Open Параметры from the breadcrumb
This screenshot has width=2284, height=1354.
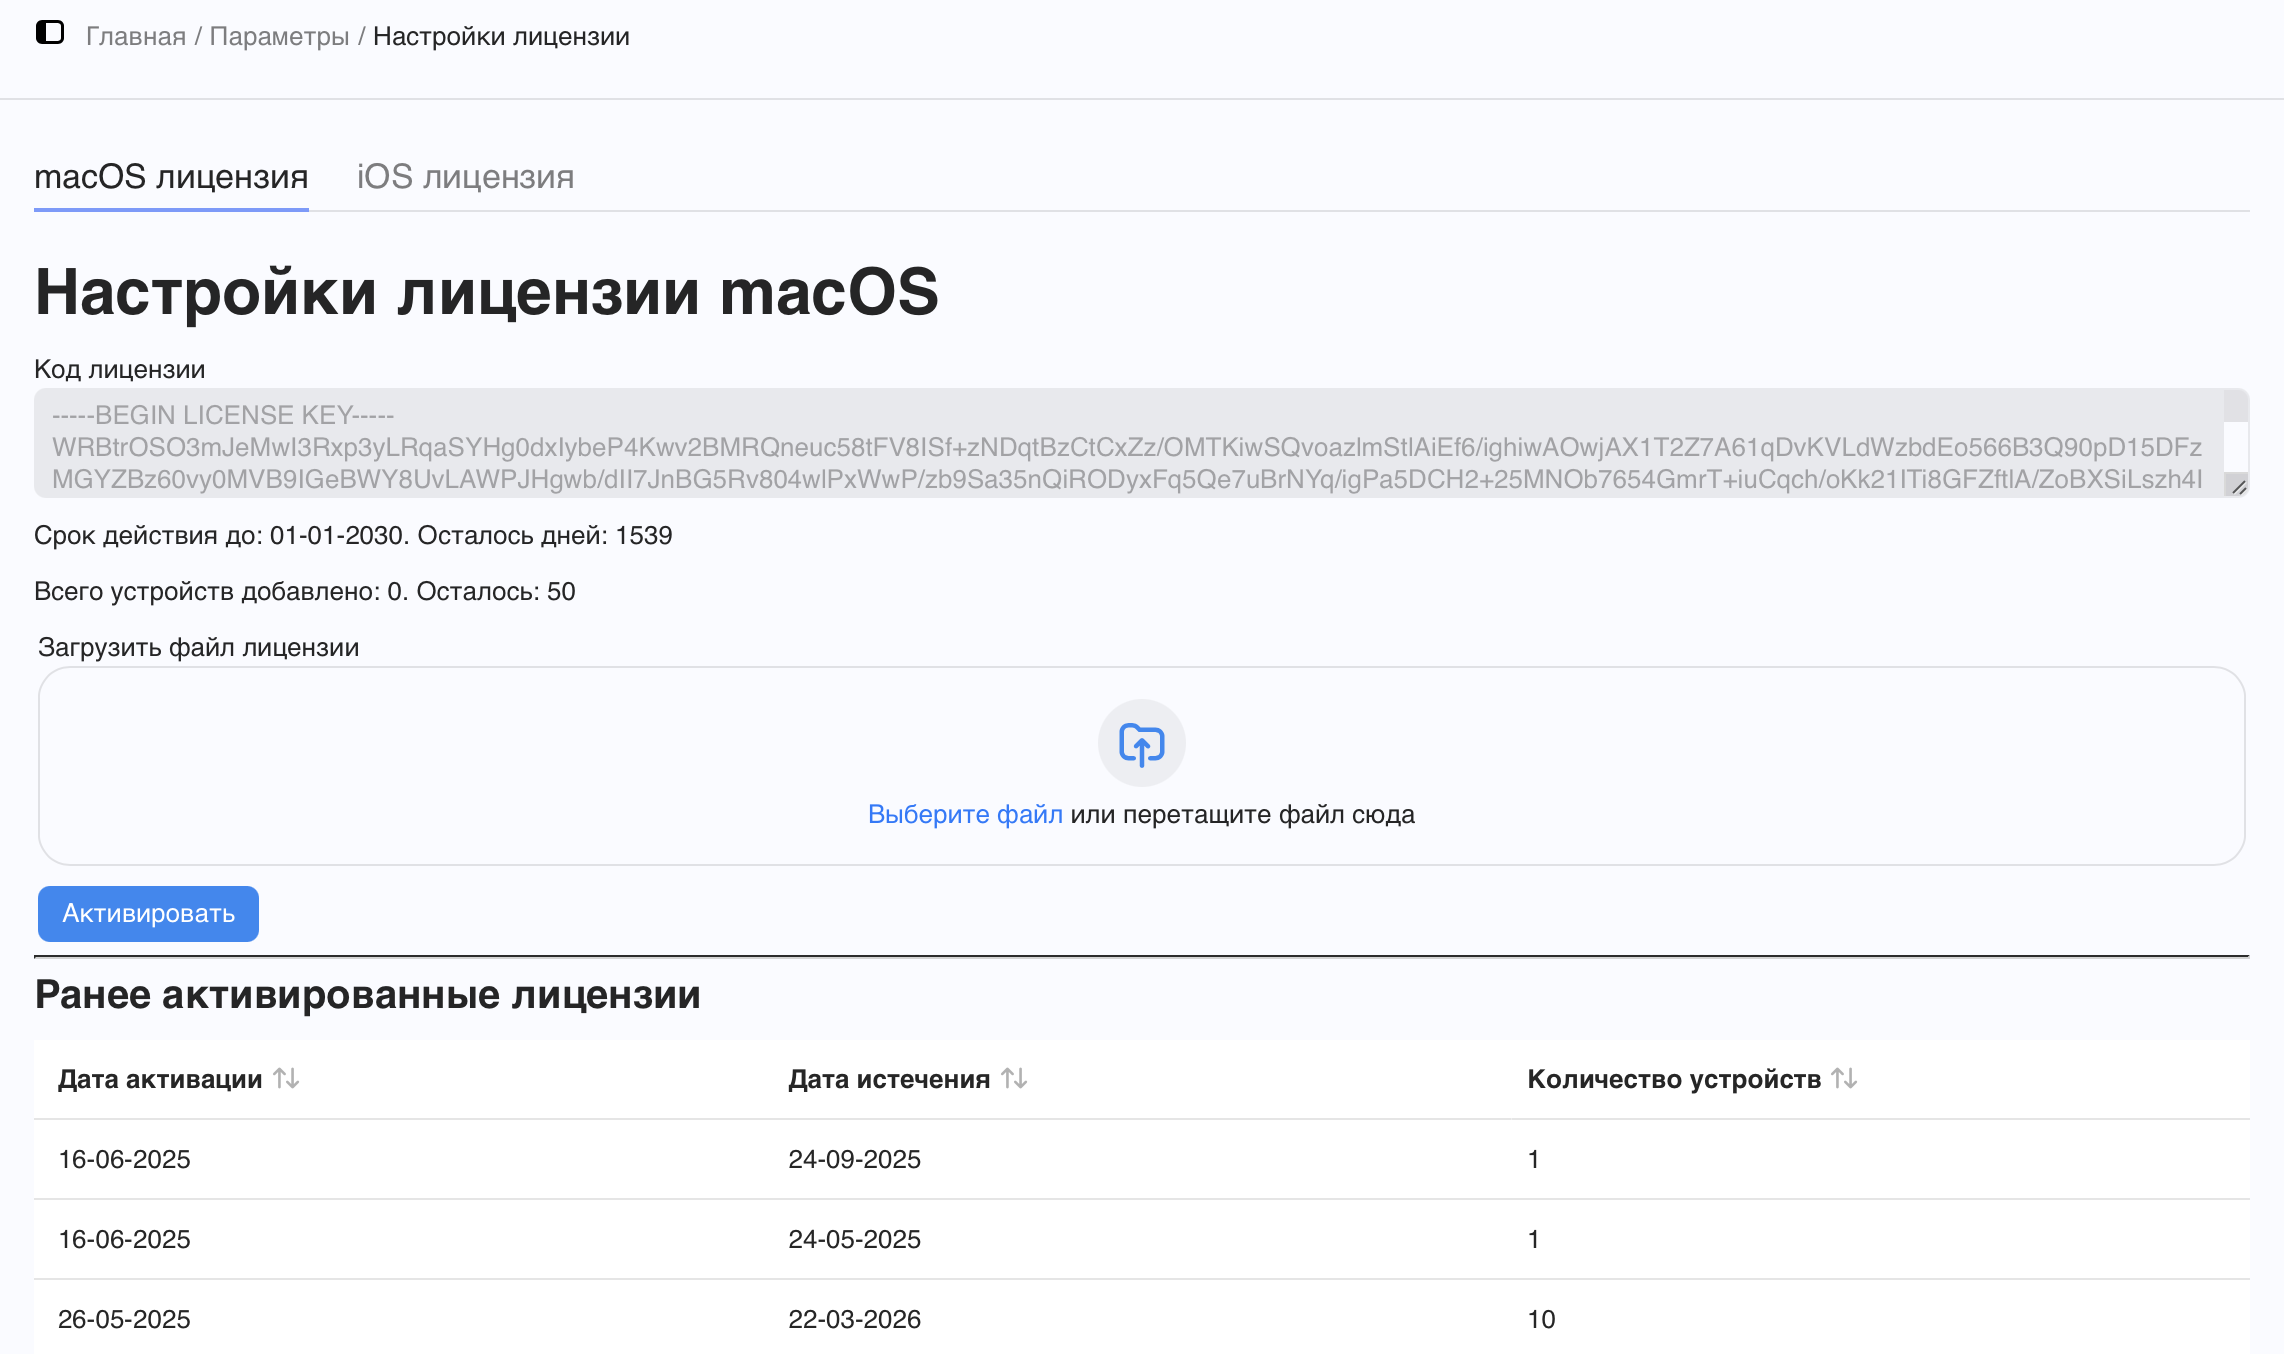coord(279,36)
